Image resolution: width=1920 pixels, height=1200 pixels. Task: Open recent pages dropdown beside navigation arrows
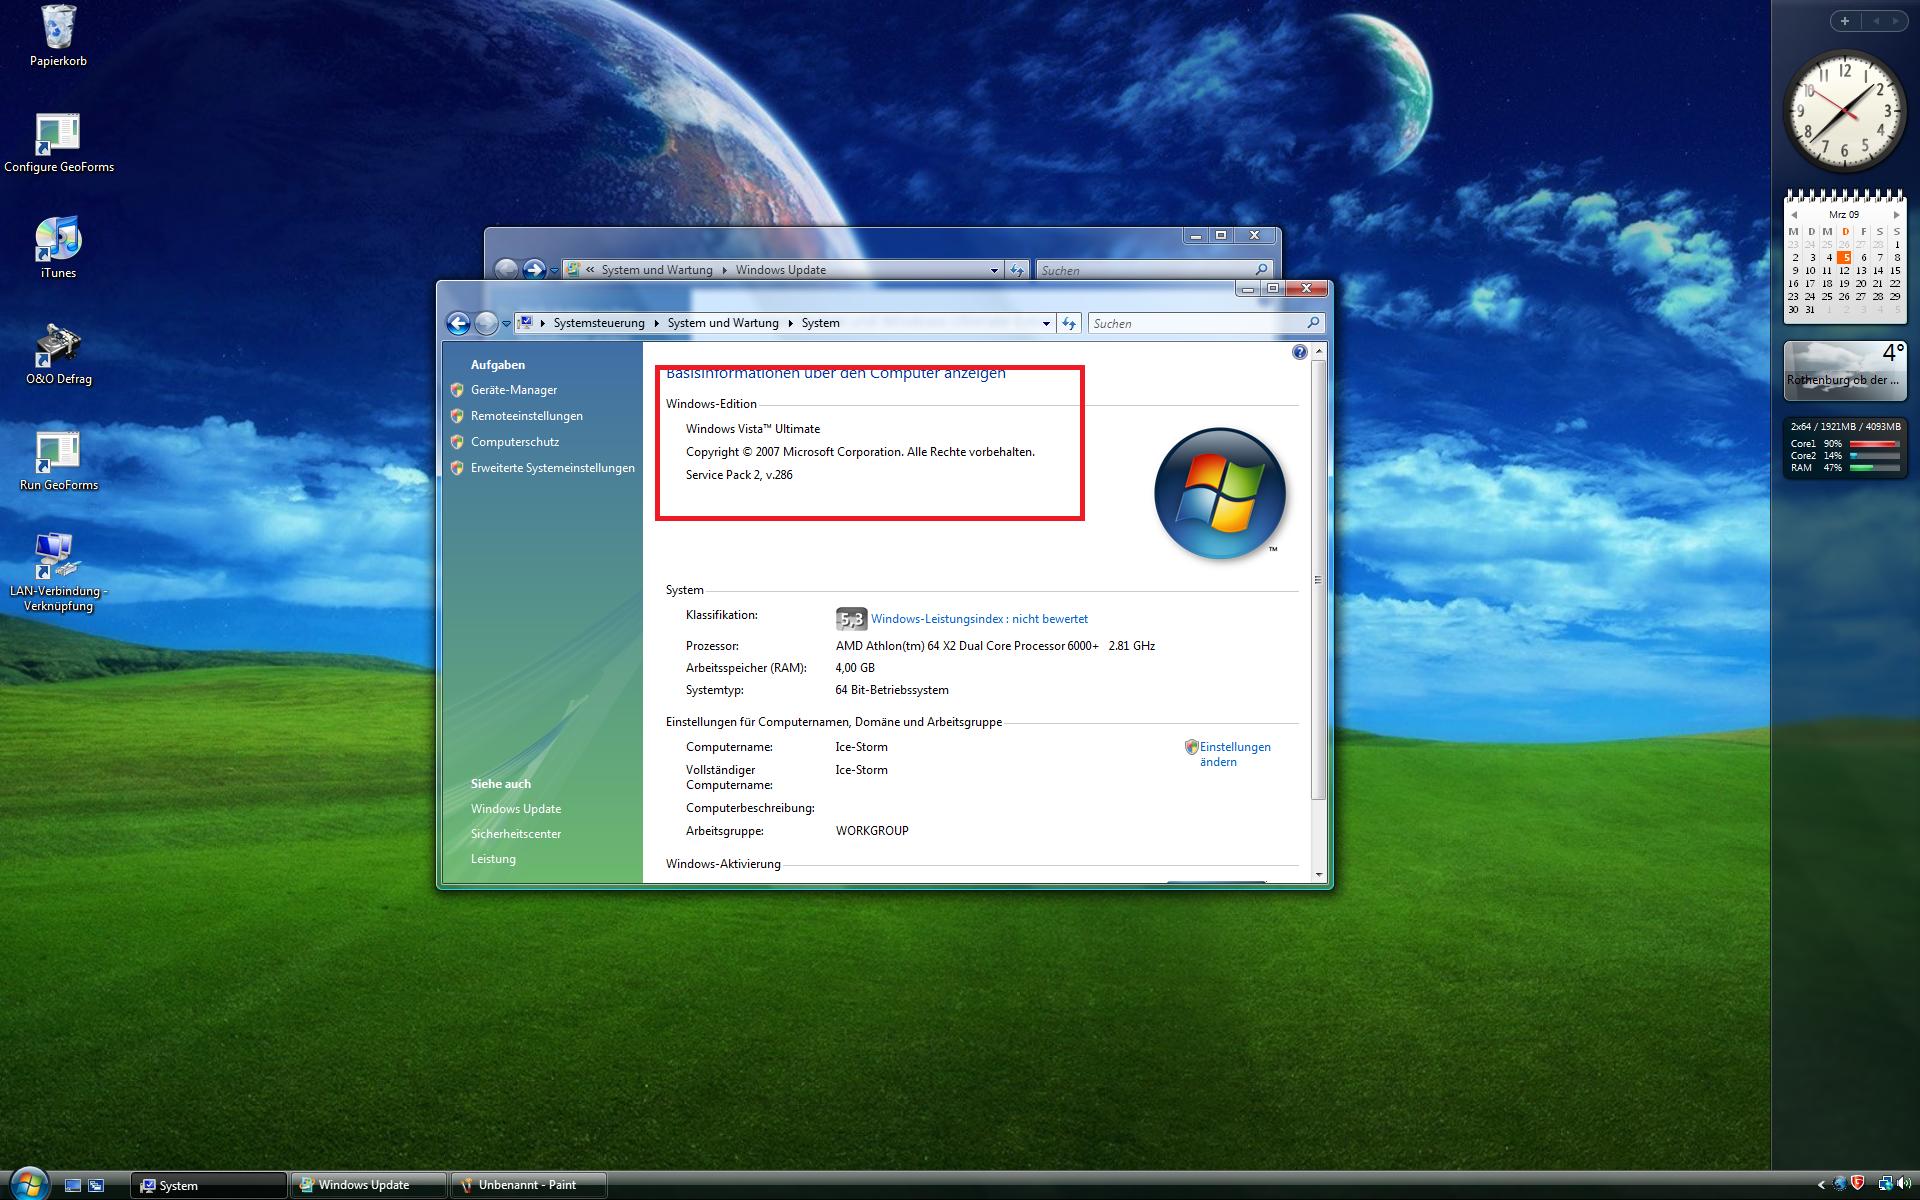pos(507,324)
